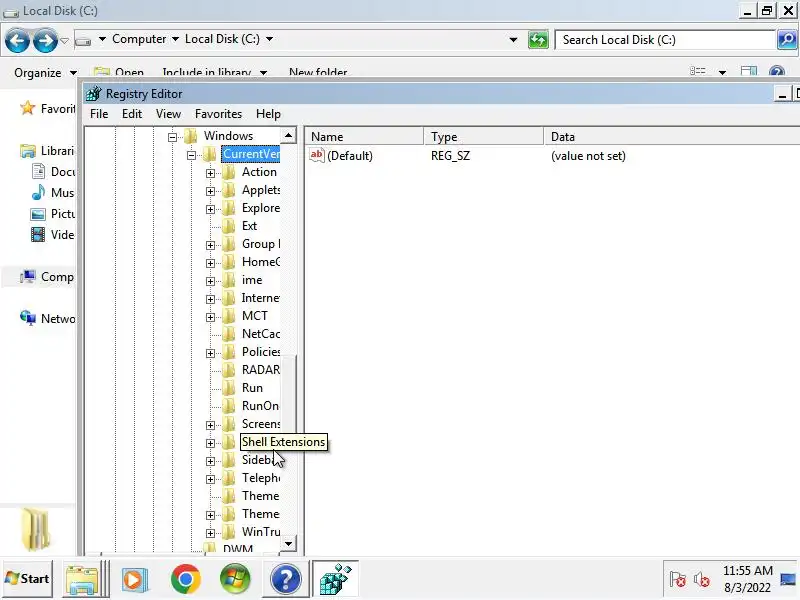Open the View menu in Registry Editor

[168, 114]
